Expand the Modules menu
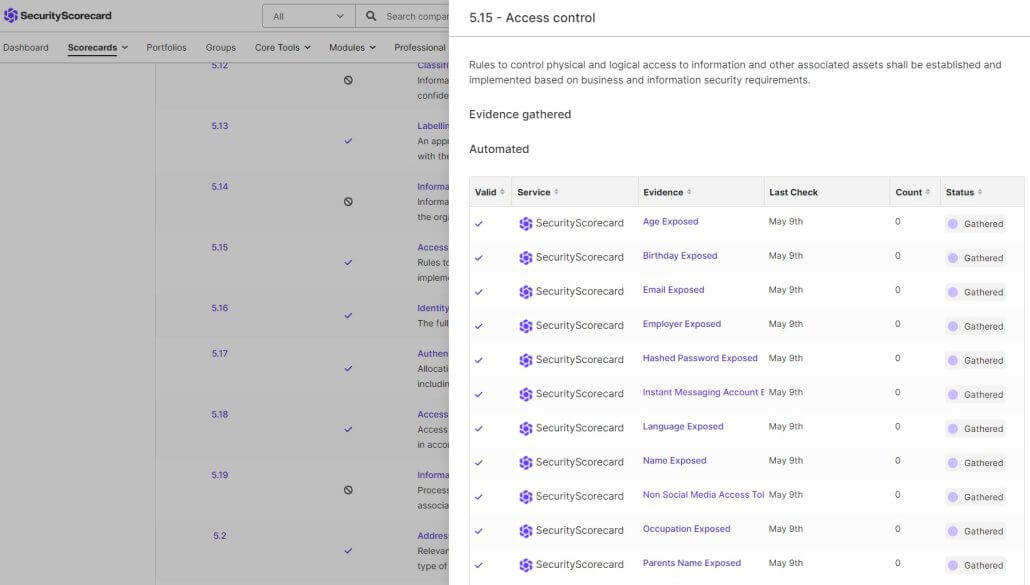Image resolution: width=1030 pixels, height=585 pixels. tap(352, 47)
